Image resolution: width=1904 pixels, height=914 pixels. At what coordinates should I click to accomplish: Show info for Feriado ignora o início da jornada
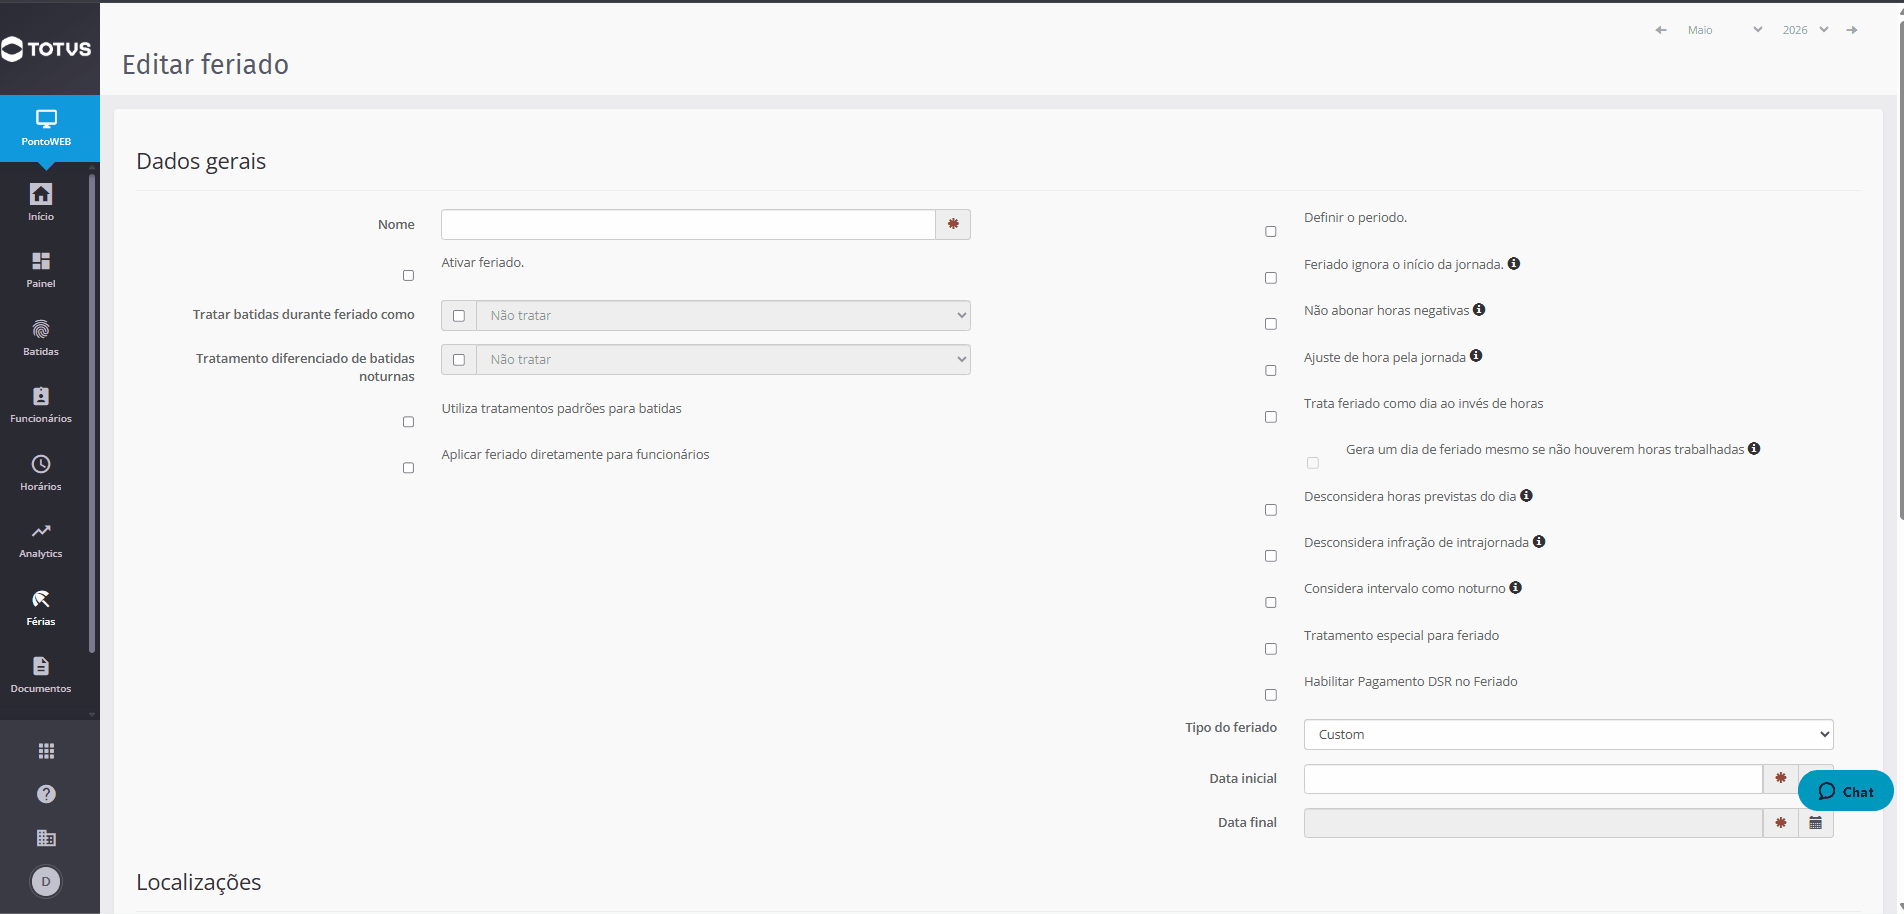click(1514, 264)
